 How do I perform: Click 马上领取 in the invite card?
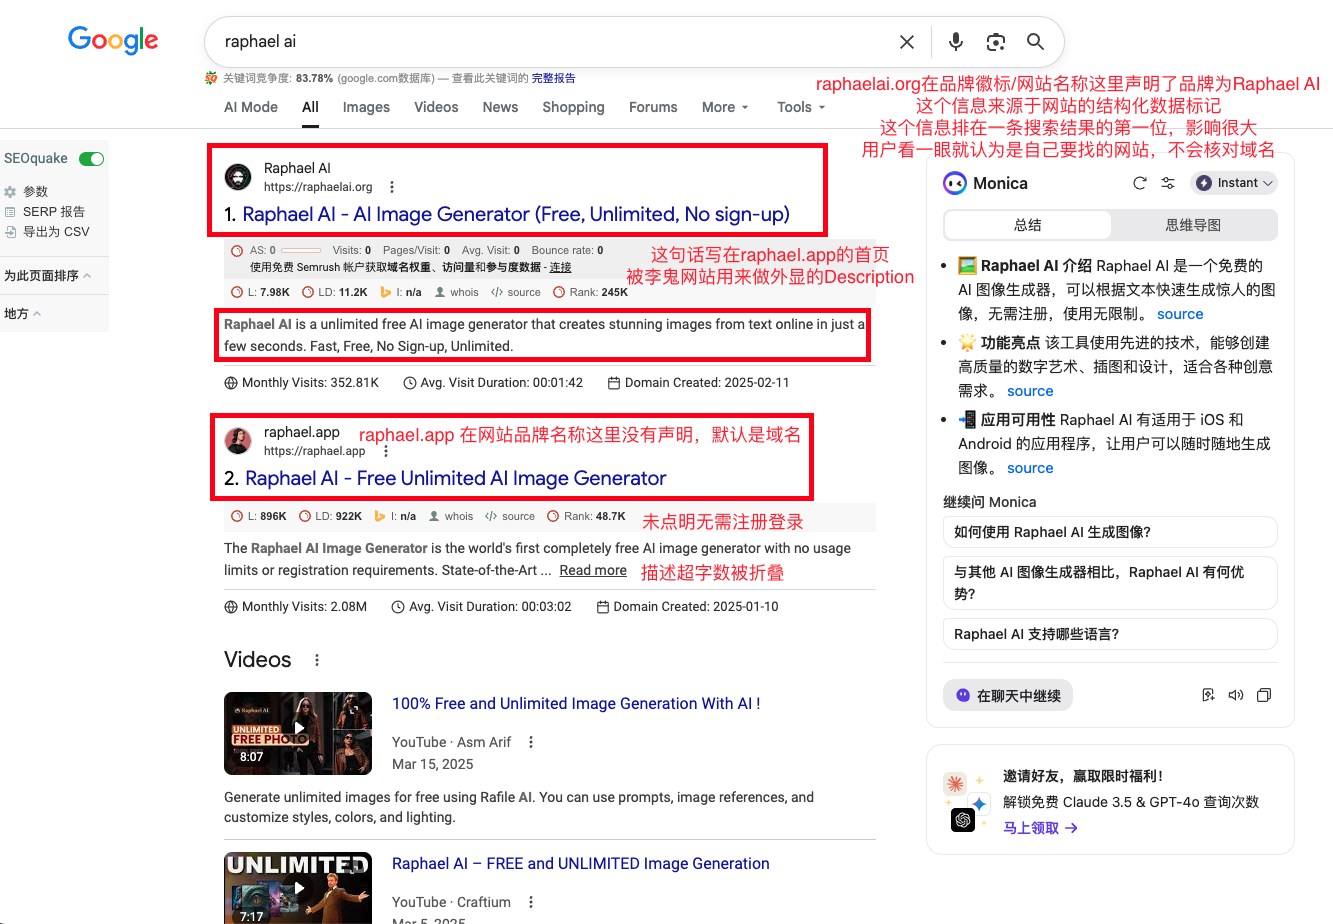coord(1040,828)
